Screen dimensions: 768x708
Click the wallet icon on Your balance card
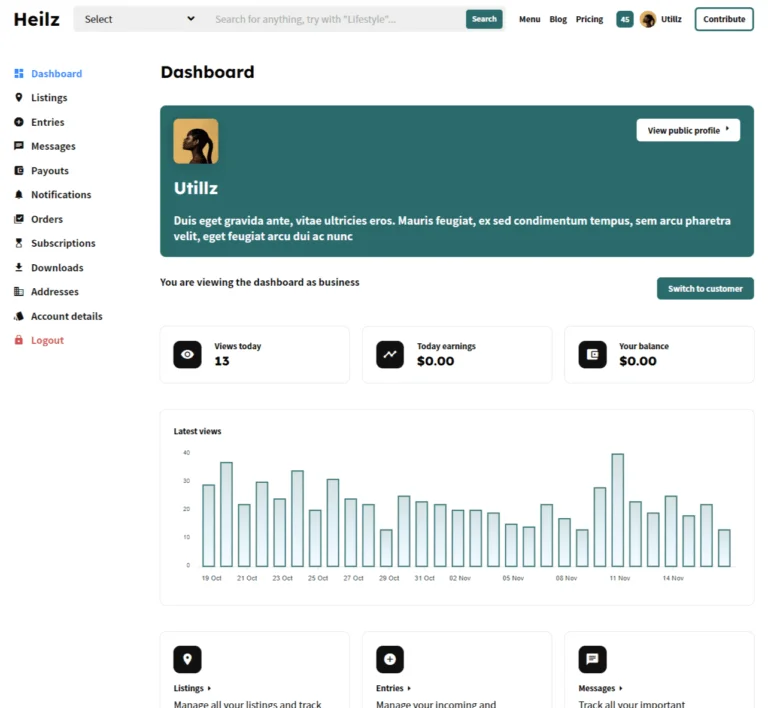coord(592,354)
